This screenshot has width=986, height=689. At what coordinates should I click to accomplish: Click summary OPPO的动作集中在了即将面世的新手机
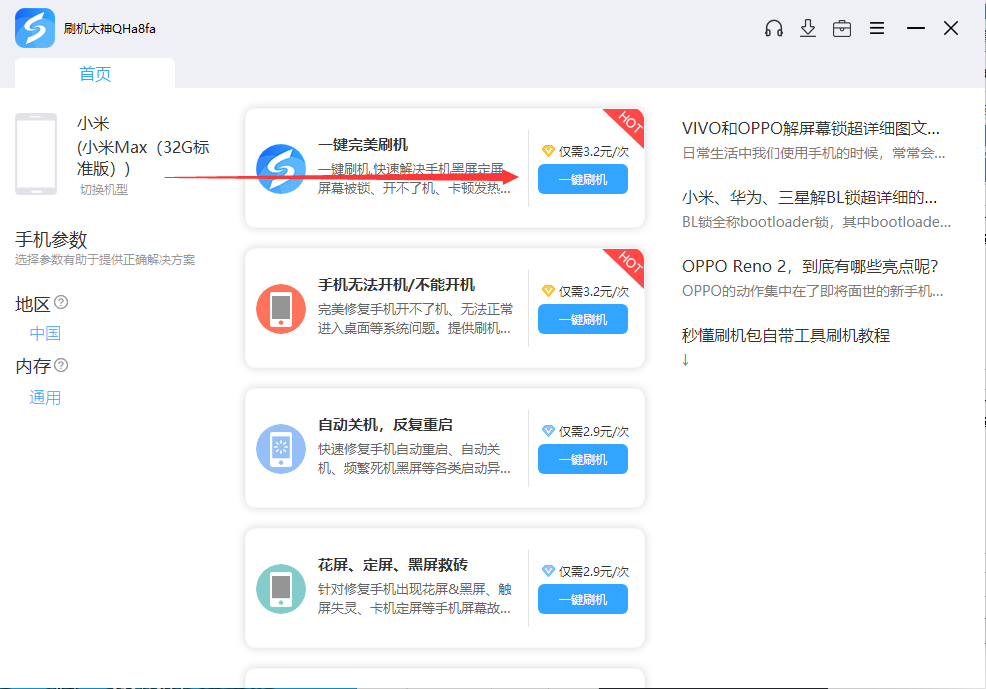812,291
